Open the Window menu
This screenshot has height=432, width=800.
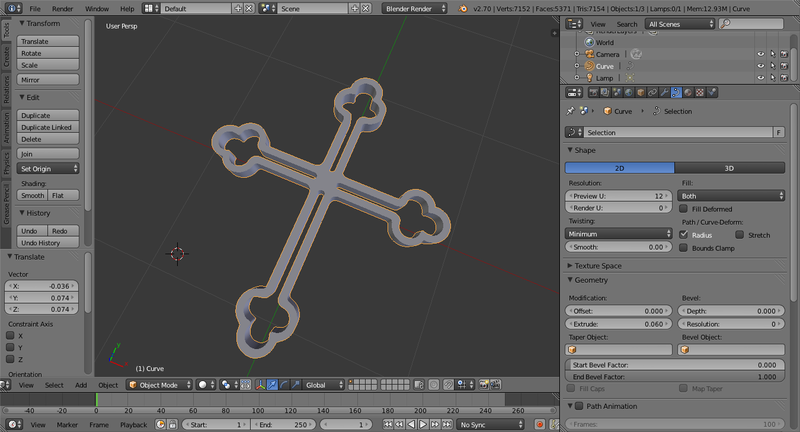pos(97,9)
